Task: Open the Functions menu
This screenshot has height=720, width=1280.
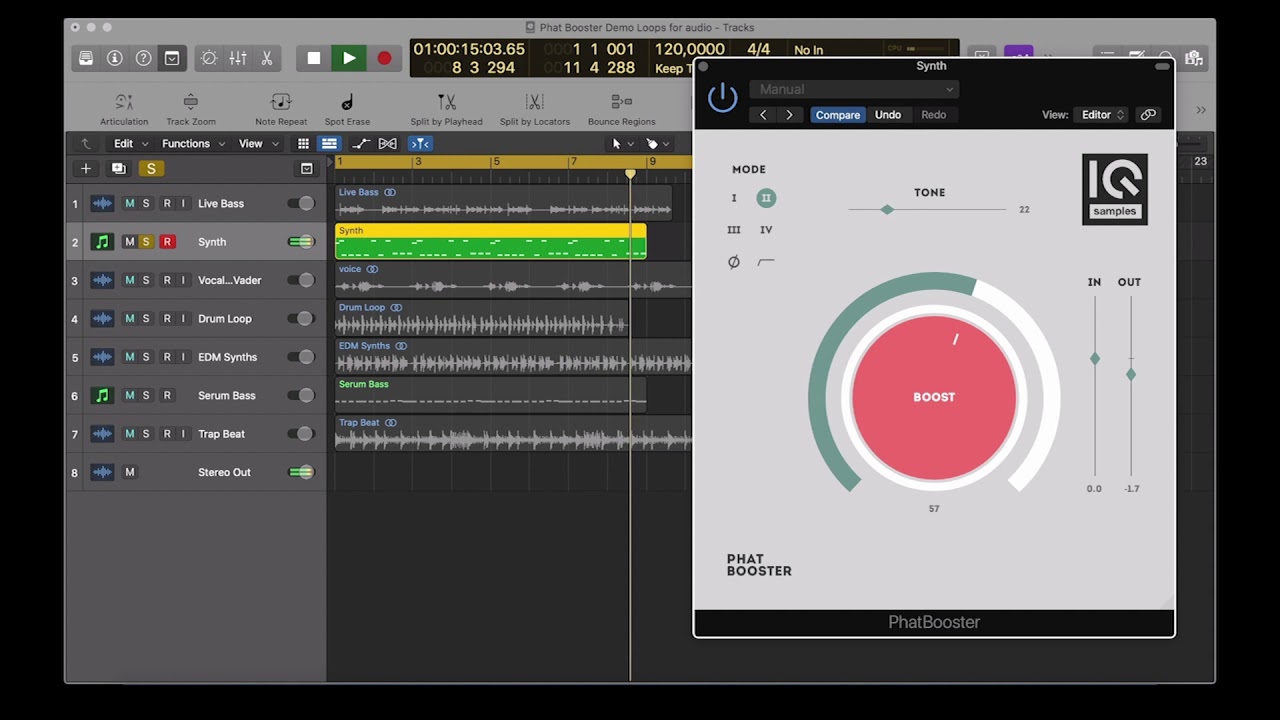Action: point(194,144)
